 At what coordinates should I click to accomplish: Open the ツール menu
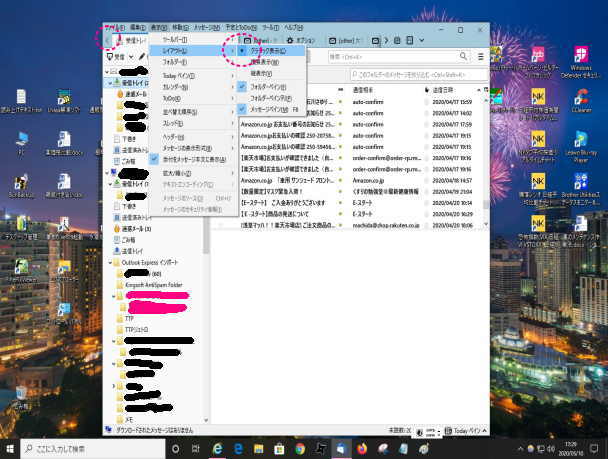pyautogui.click(x=270, y=28)
